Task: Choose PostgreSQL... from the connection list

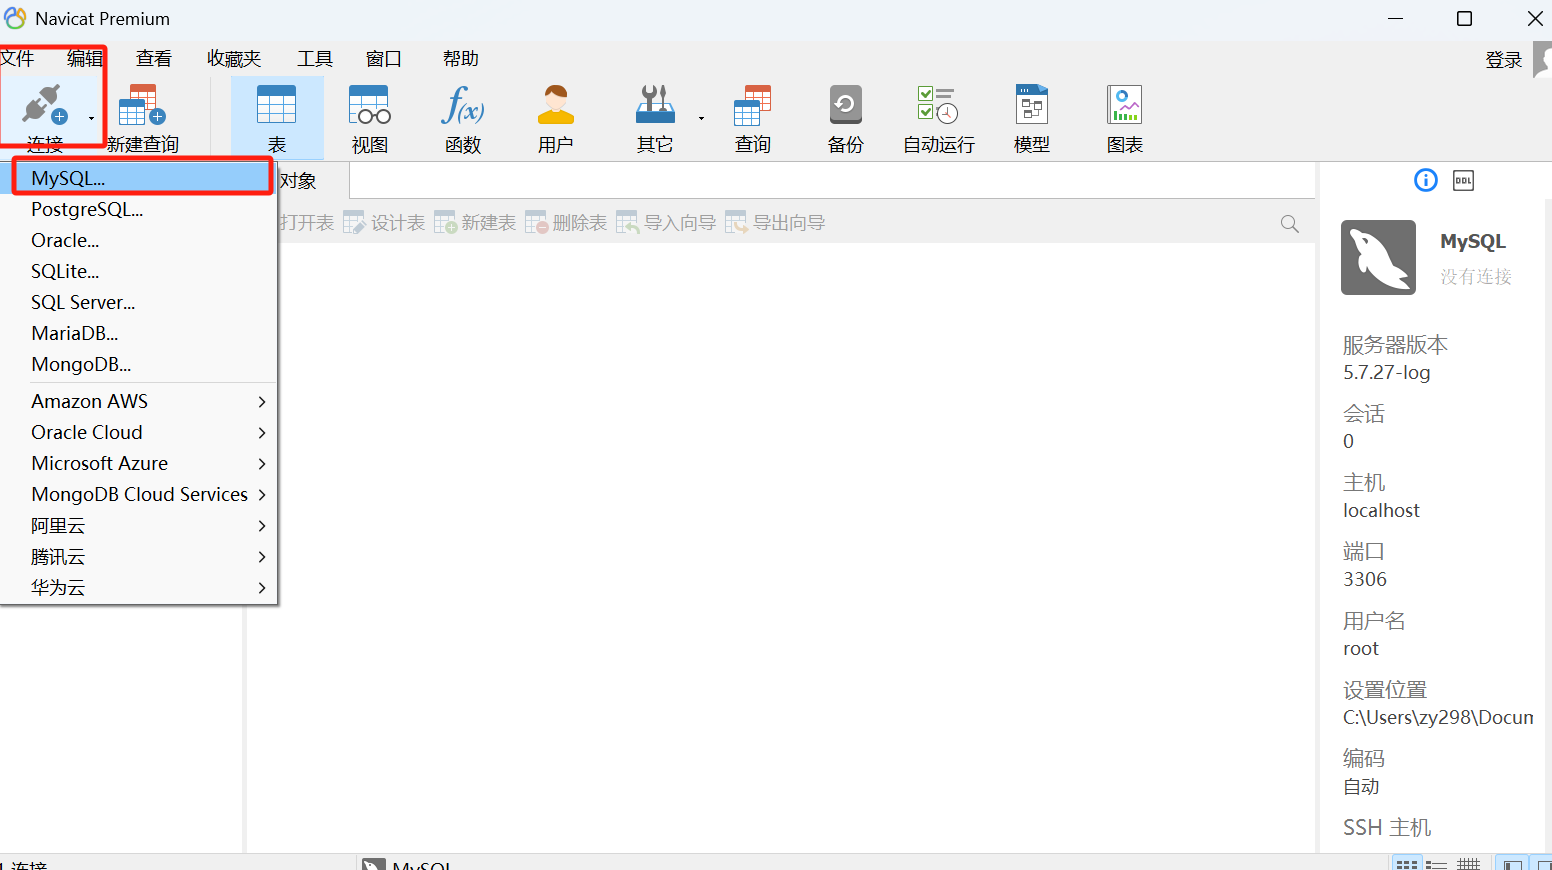Action: 139,210
